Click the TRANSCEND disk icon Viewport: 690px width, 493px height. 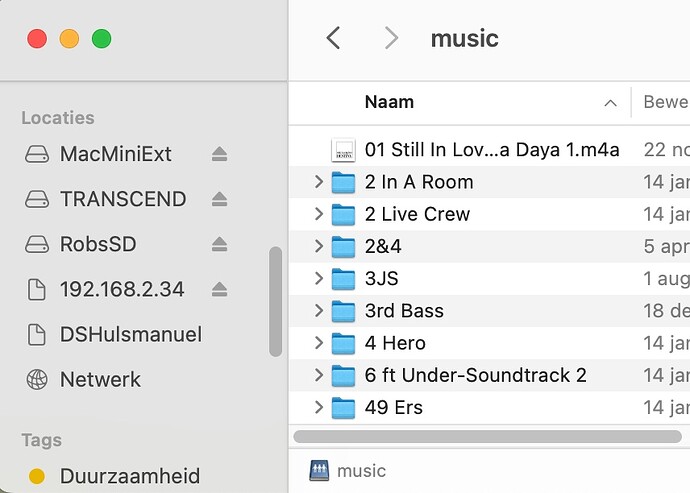pyautogui.click(x=37, y=199)
